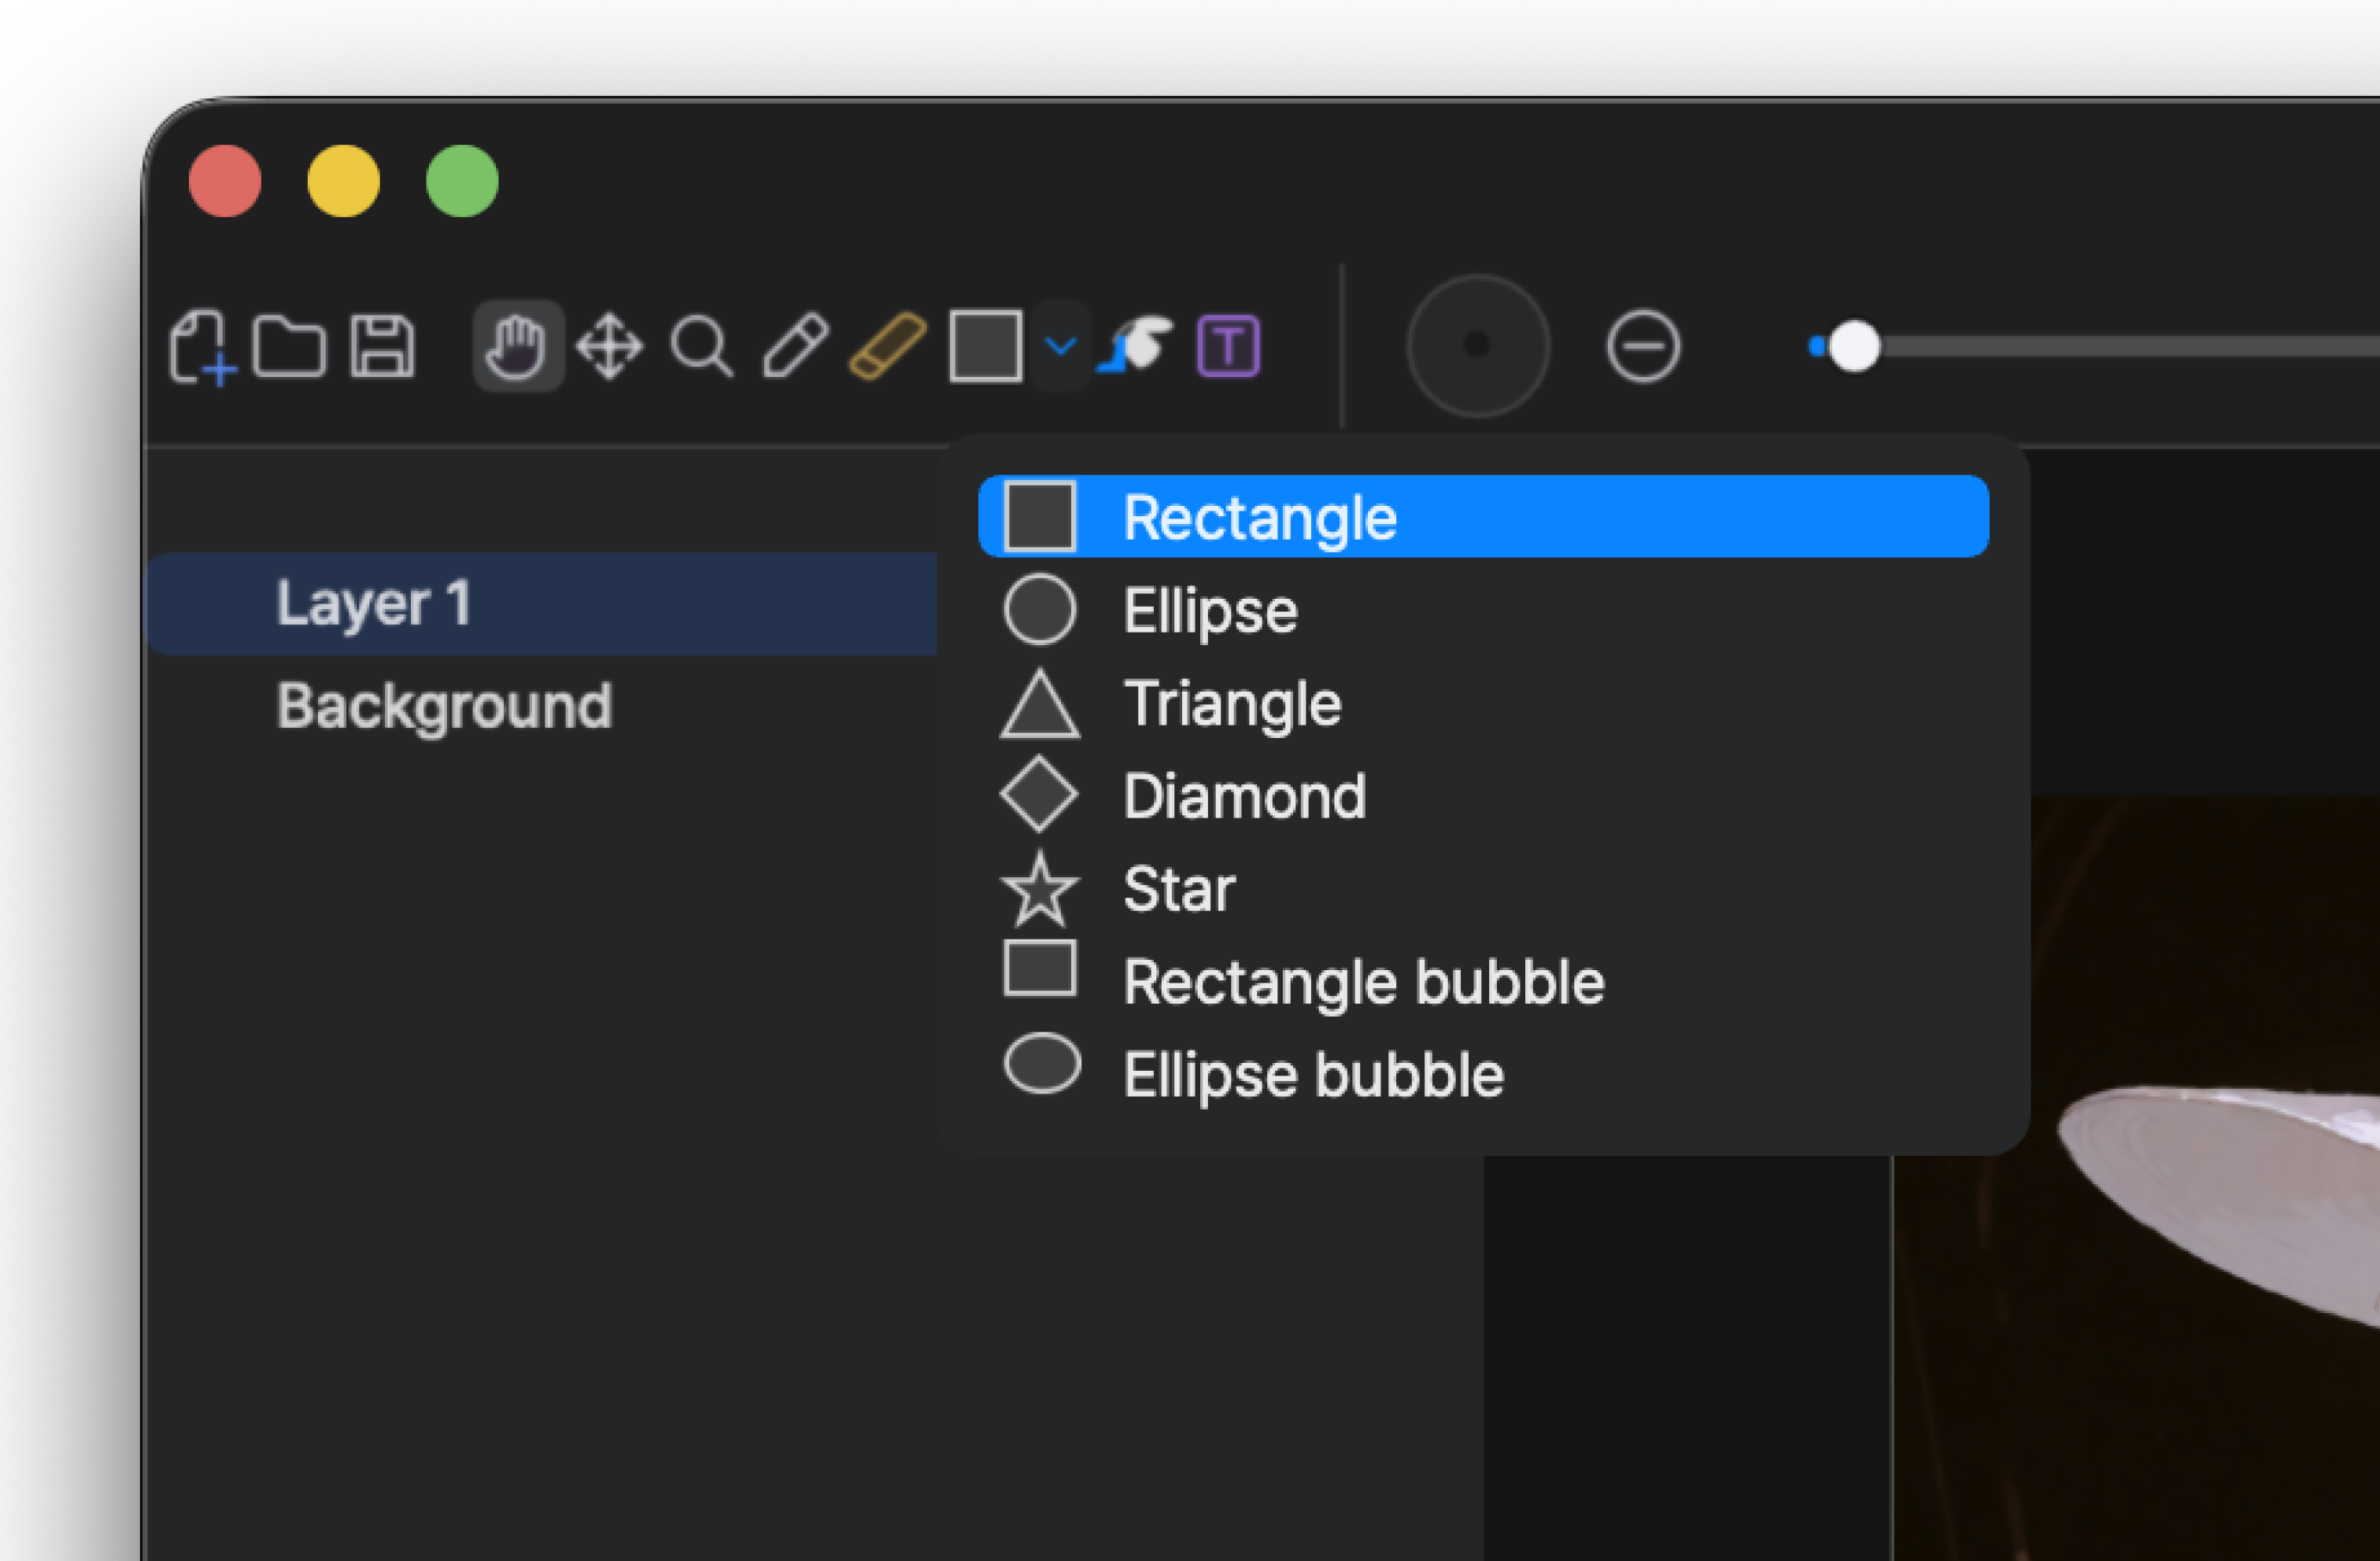Select the purple Text tool
This screenshot has height=1561, width=2380.
(x=1228, y=346)
